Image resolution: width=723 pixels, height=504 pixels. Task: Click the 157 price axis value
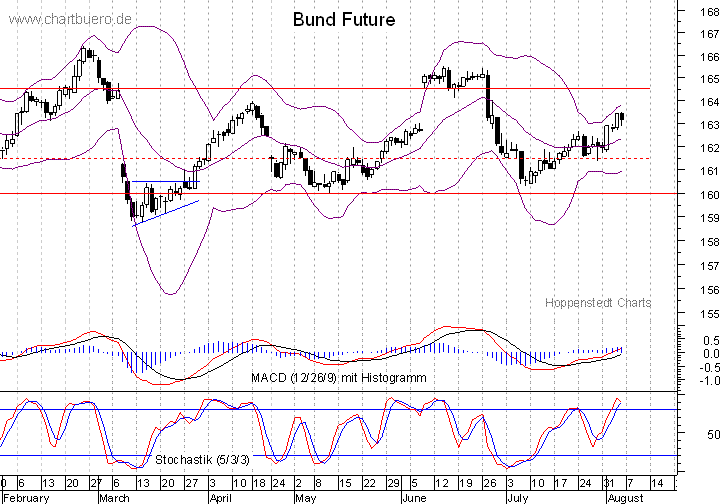(709, 266)
